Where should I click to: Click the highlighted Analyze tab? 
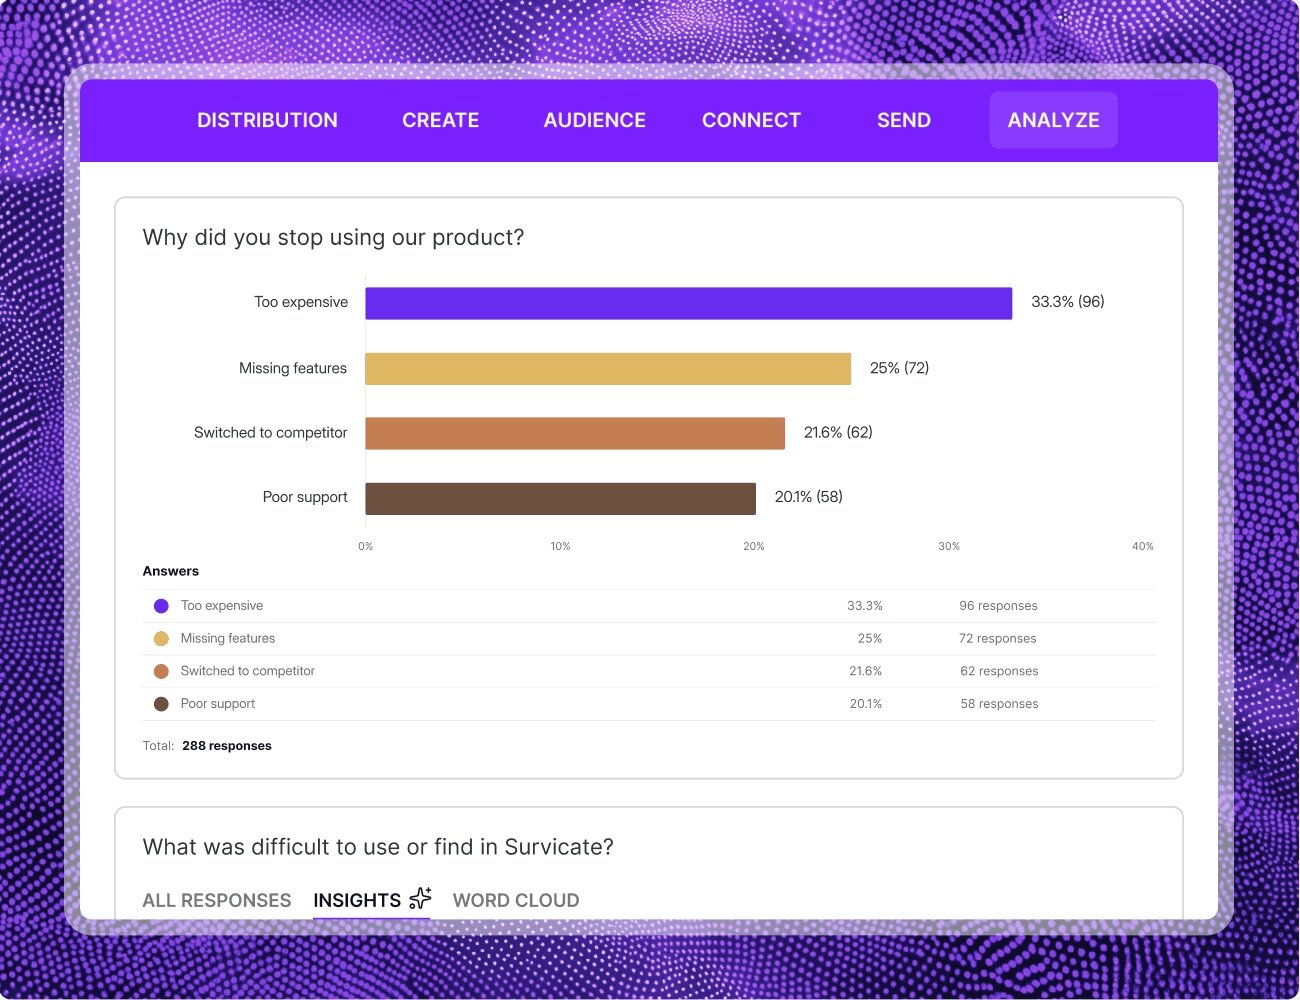click(x=1053, y=120)
